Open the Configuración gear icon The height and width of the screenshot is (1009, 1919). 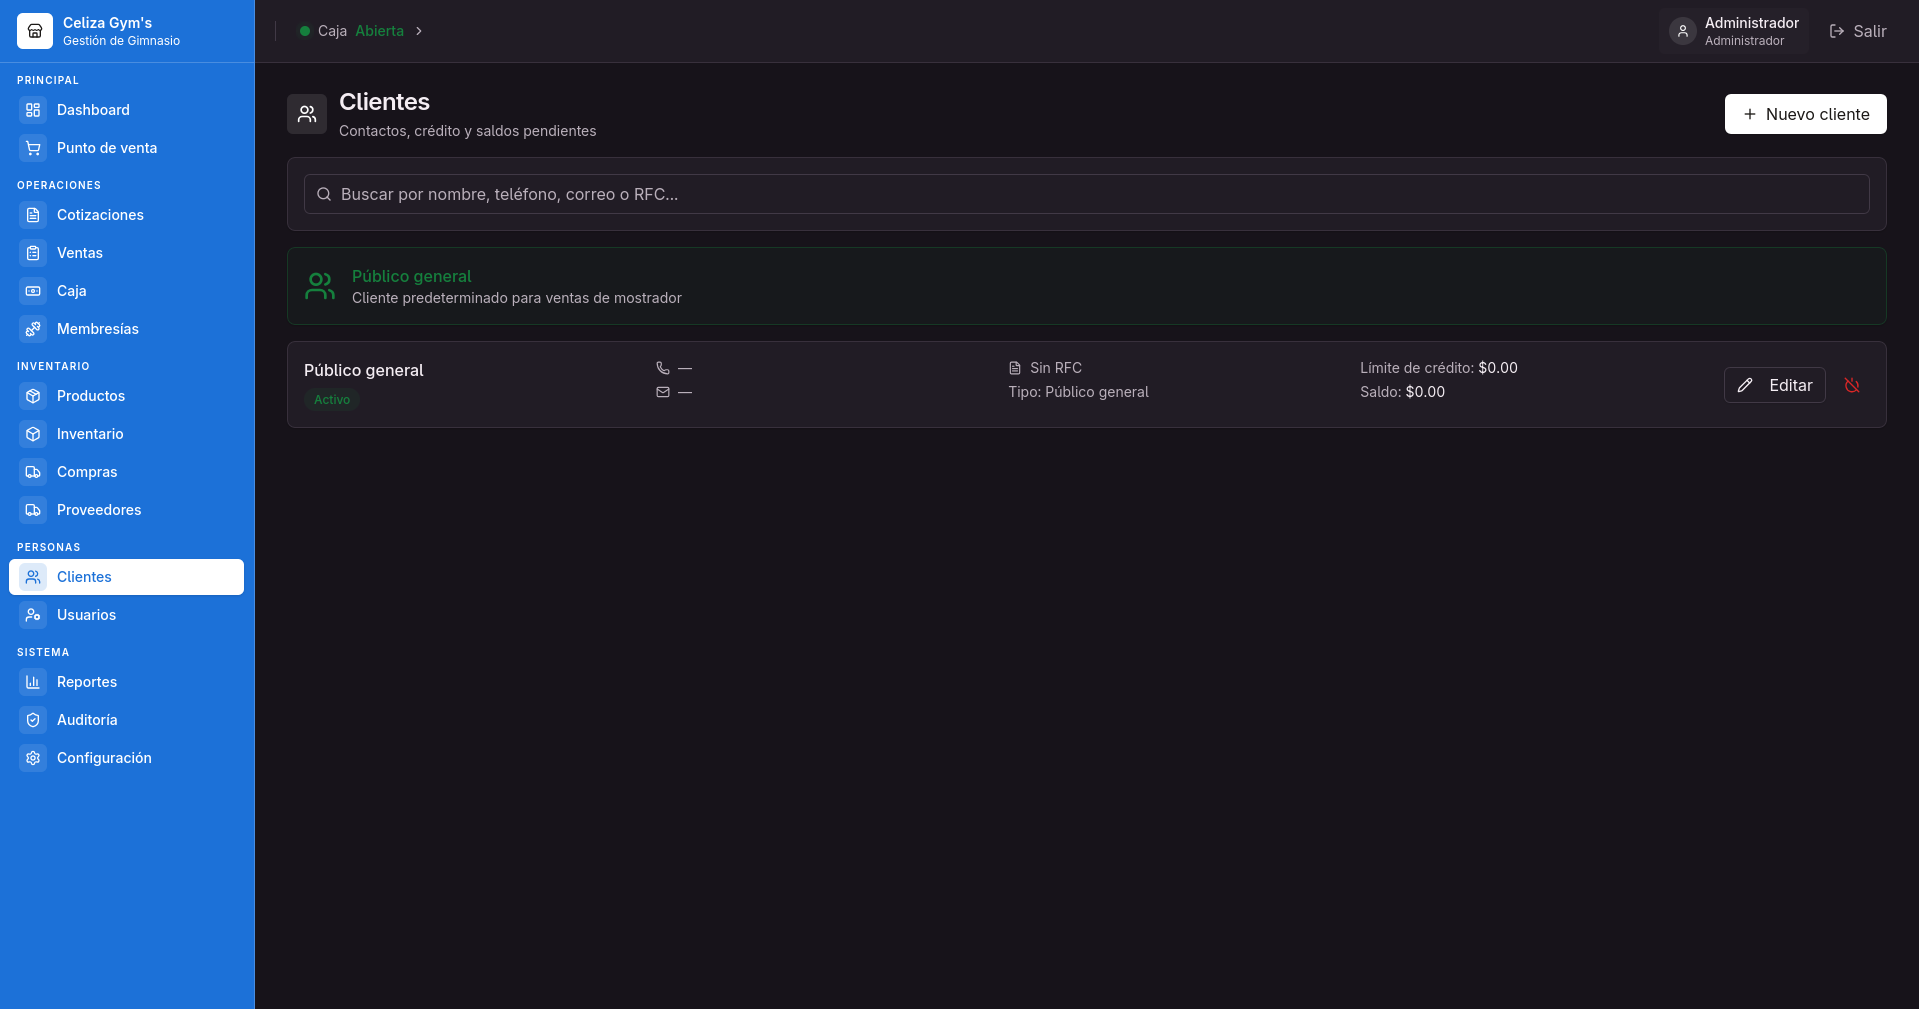tap(33, 758)
